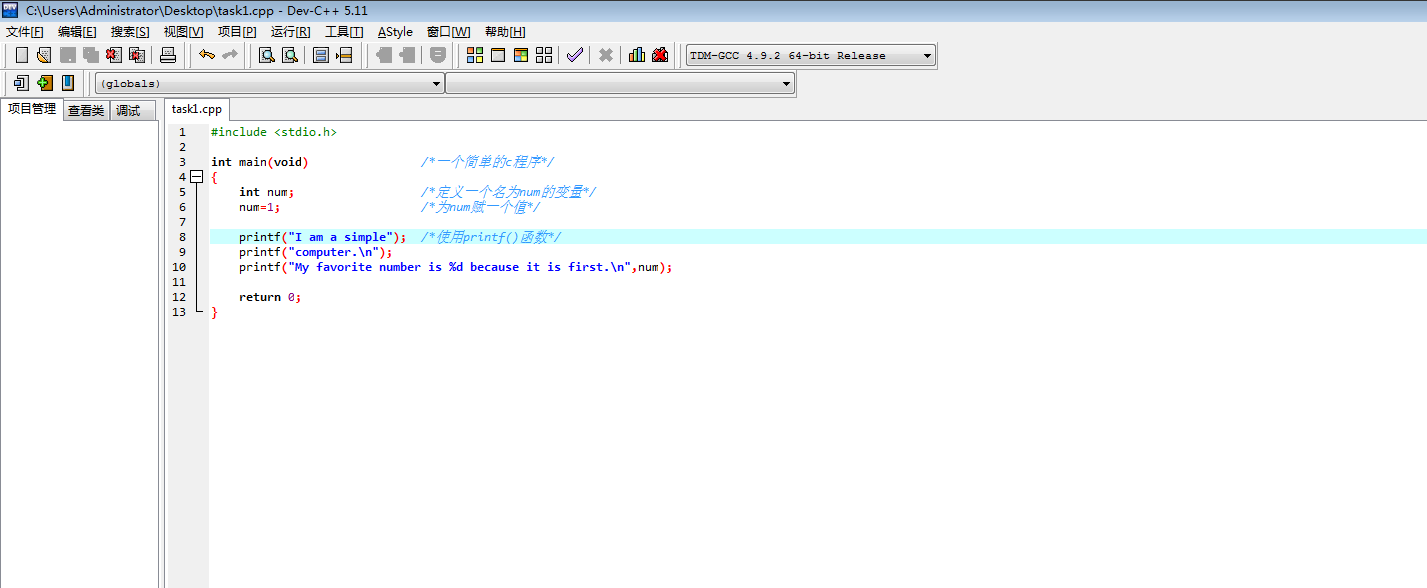Click the #include <stdio.h> line
1427x588 pixels.
click(x=274, y=132)
